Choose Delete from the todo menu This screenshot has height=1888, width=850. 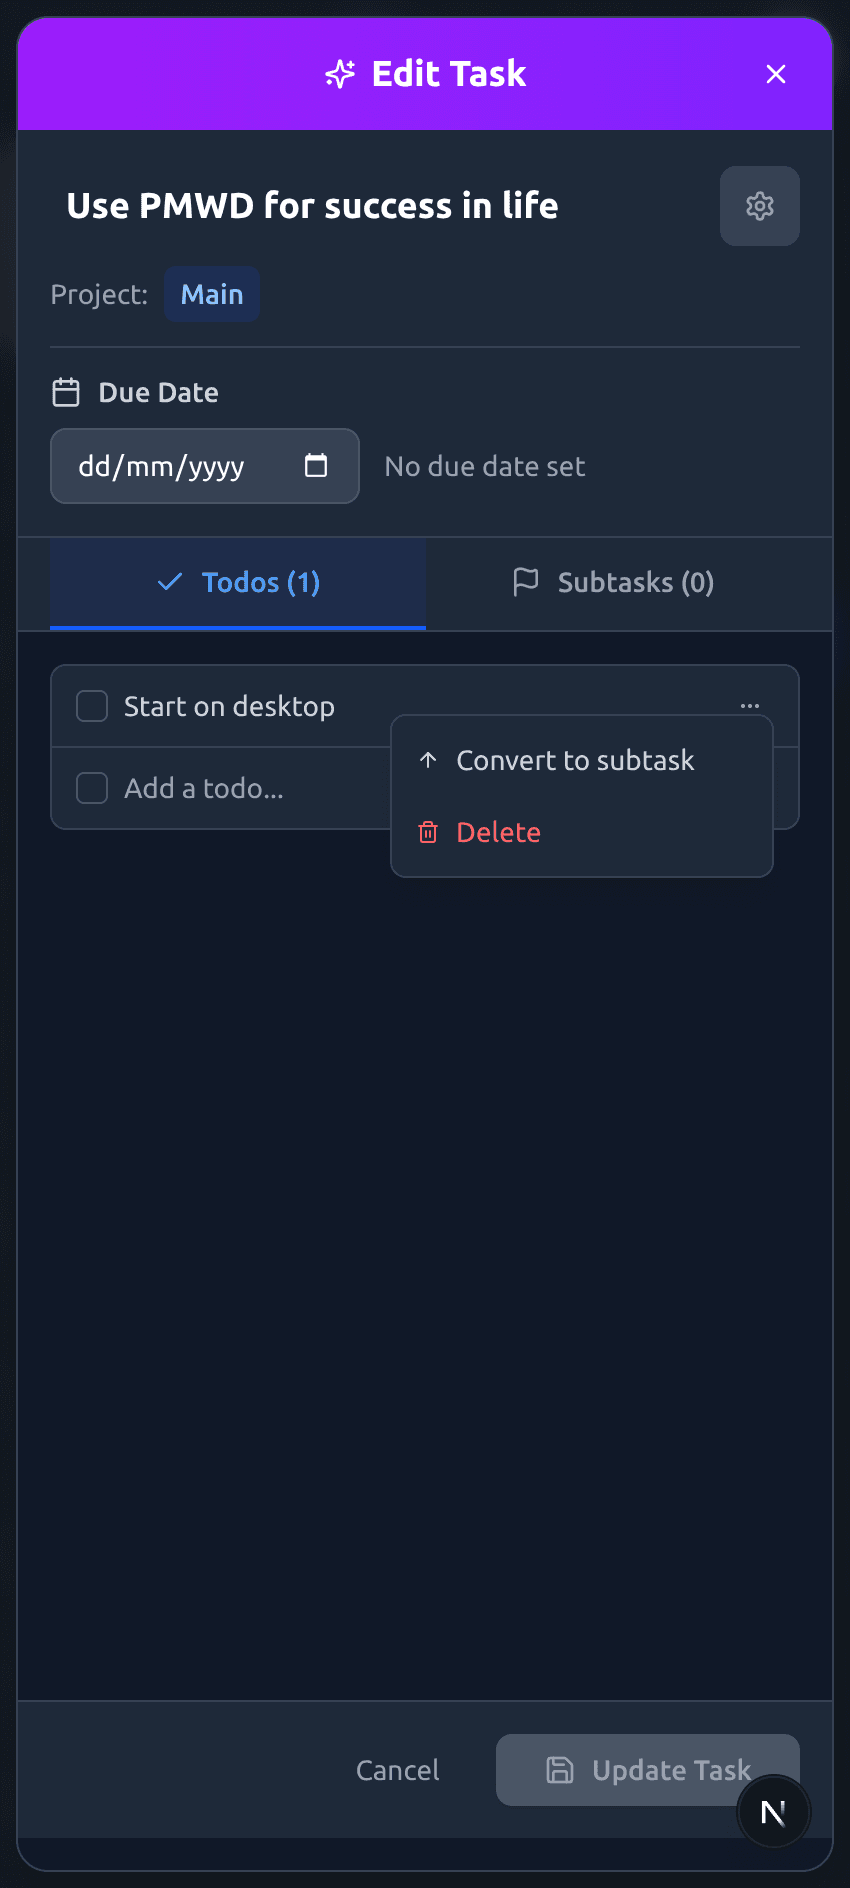[x=498, y=832]
